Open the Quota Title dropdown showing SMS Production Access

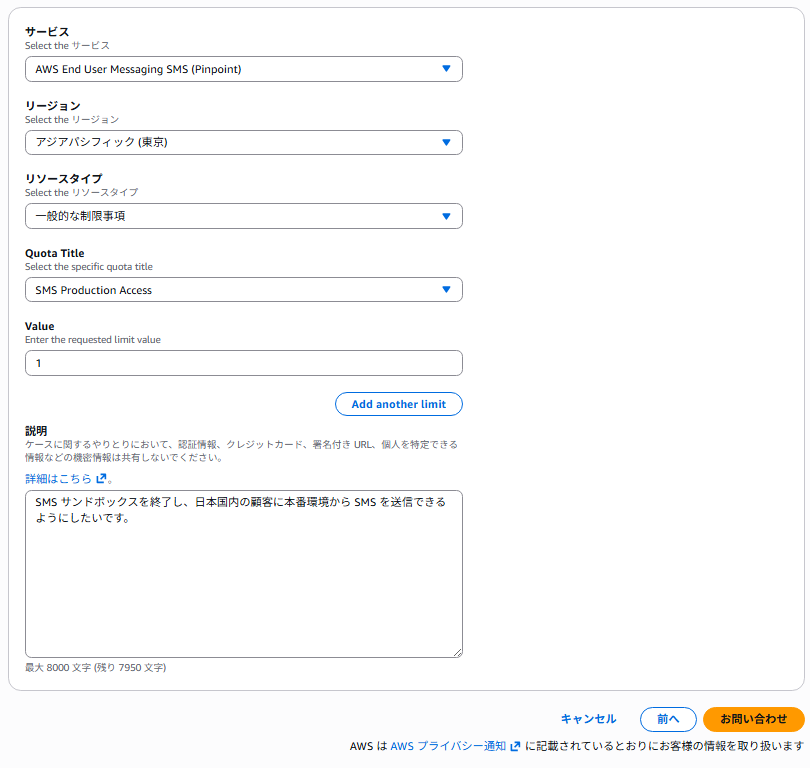pos(230,290)
